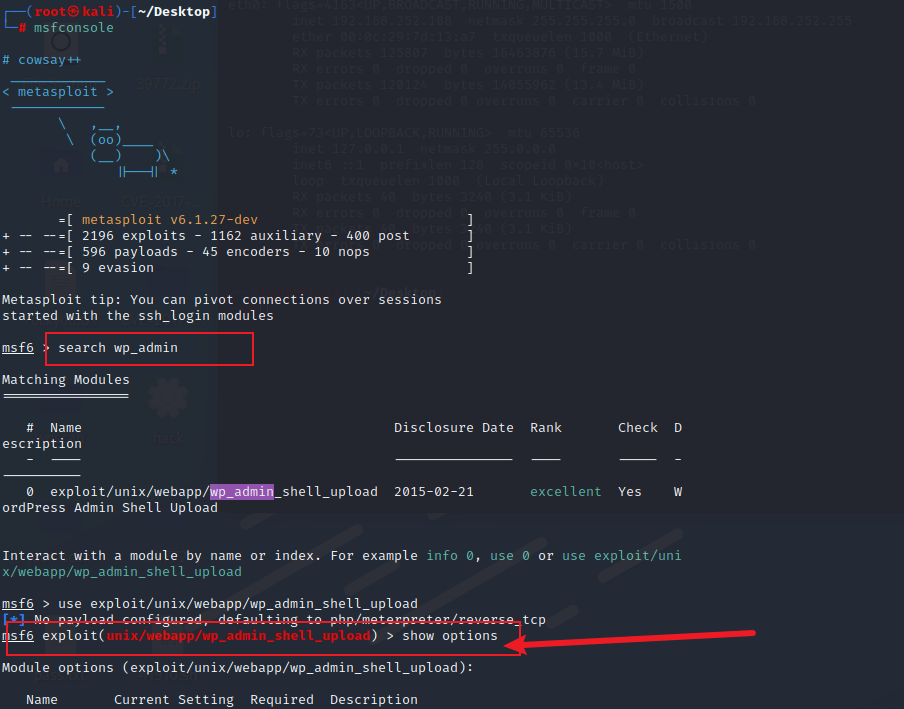Screen dimensions: 904x709
Task: Click 'ordPress Admin Shell Upload' description text
Action: point(110,508)
